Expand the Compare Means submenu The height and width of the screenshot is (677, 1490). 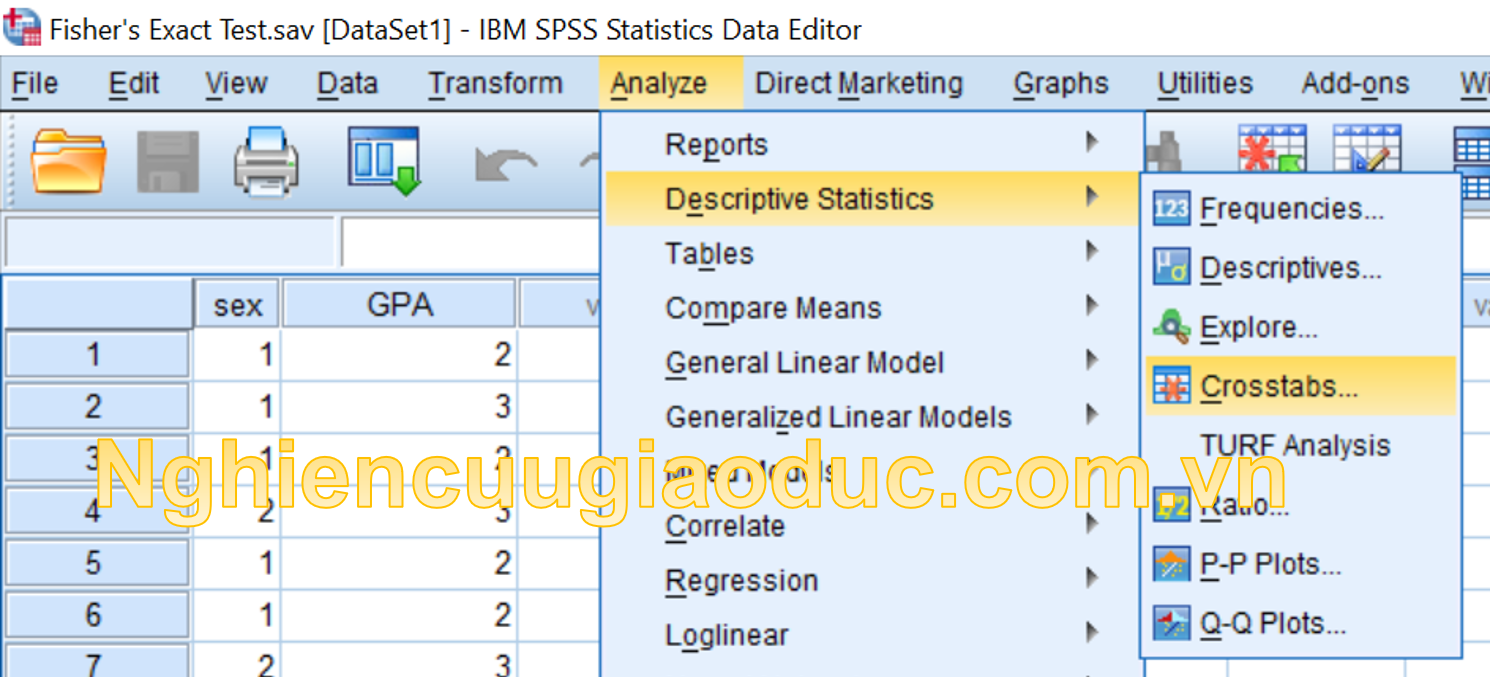coord(773,308)
